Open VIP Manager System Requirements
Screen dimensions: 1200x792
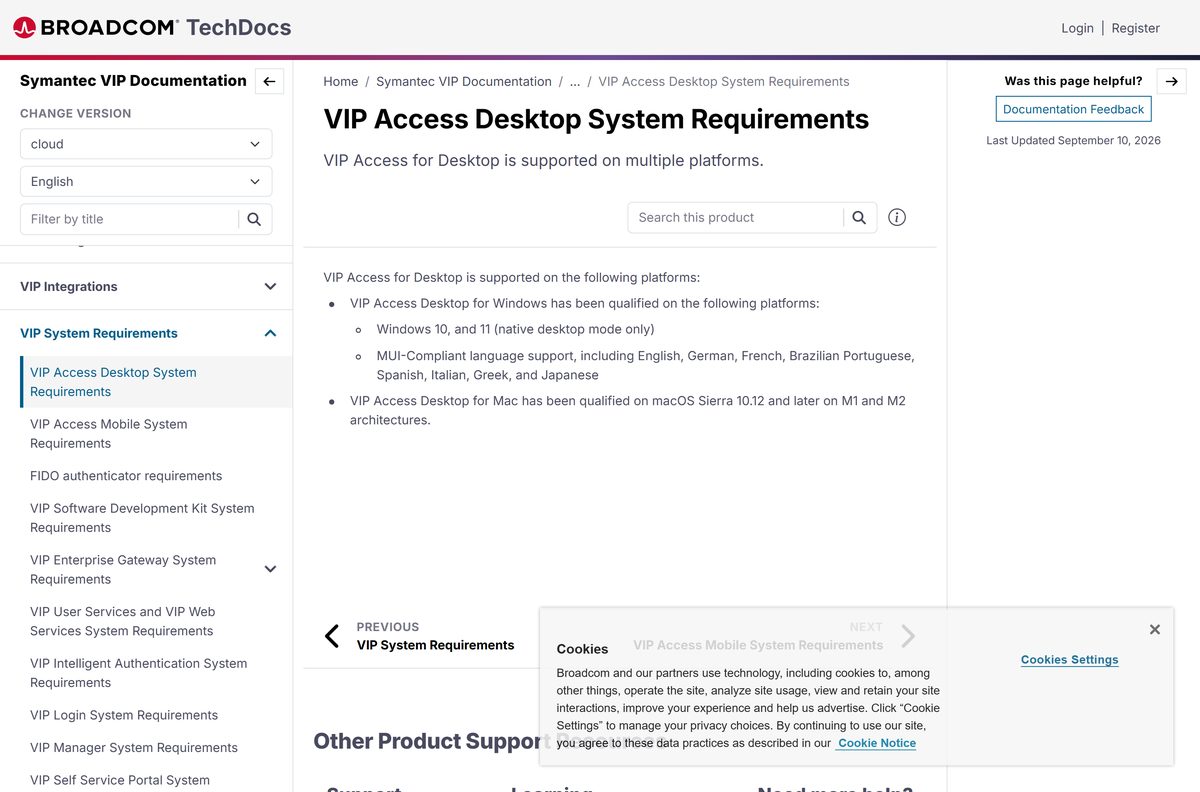[134, 748]
